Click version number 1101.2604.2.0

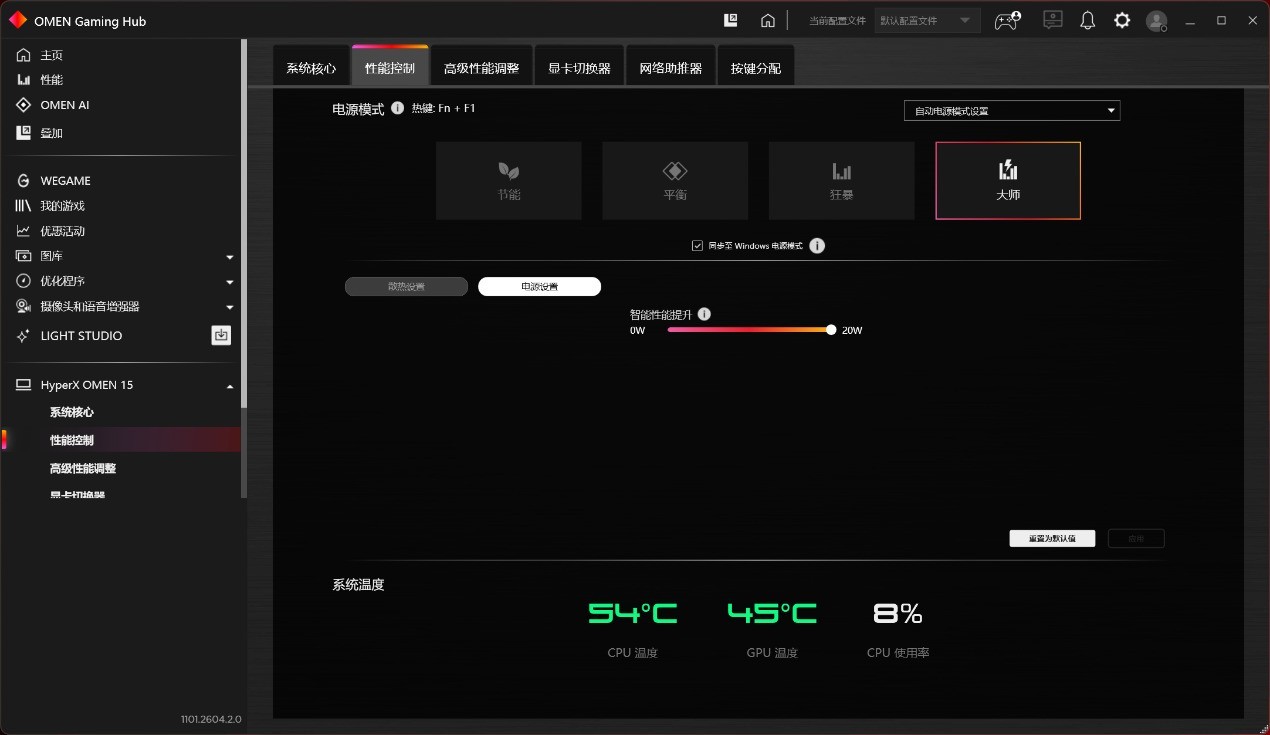pos(211,719)
